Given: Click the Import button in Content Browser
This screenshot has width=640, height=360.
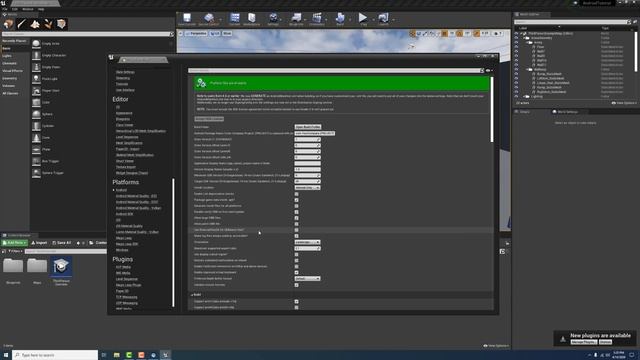Looking at the screenshot, I should click(40, 243).
